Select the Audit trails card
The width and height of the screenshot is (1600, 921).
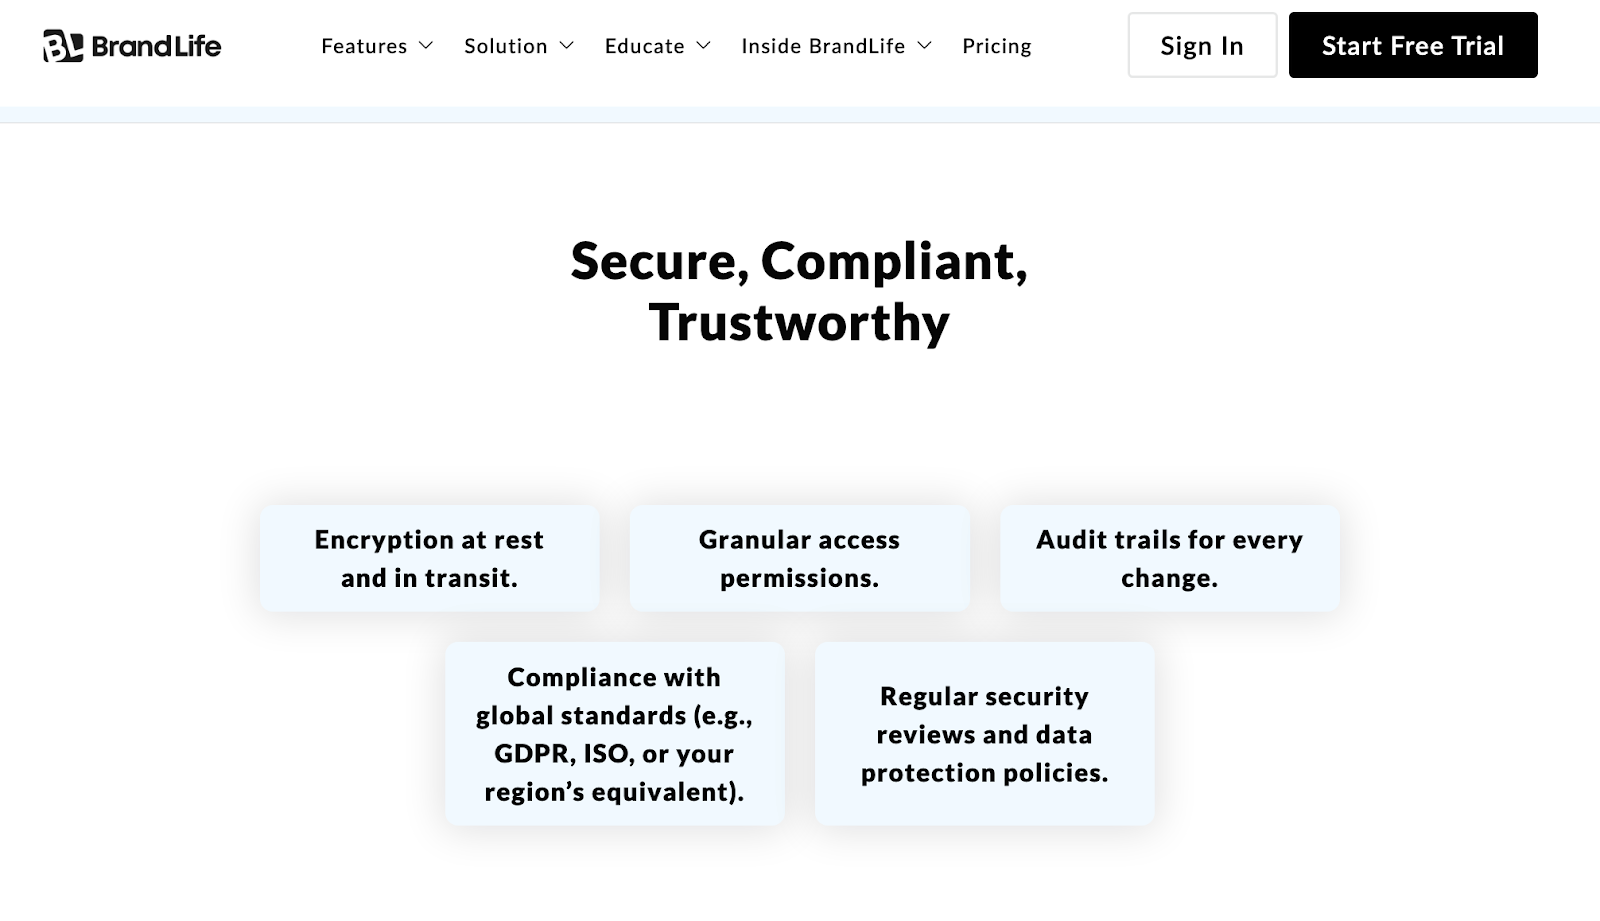tap(1168, 557)
